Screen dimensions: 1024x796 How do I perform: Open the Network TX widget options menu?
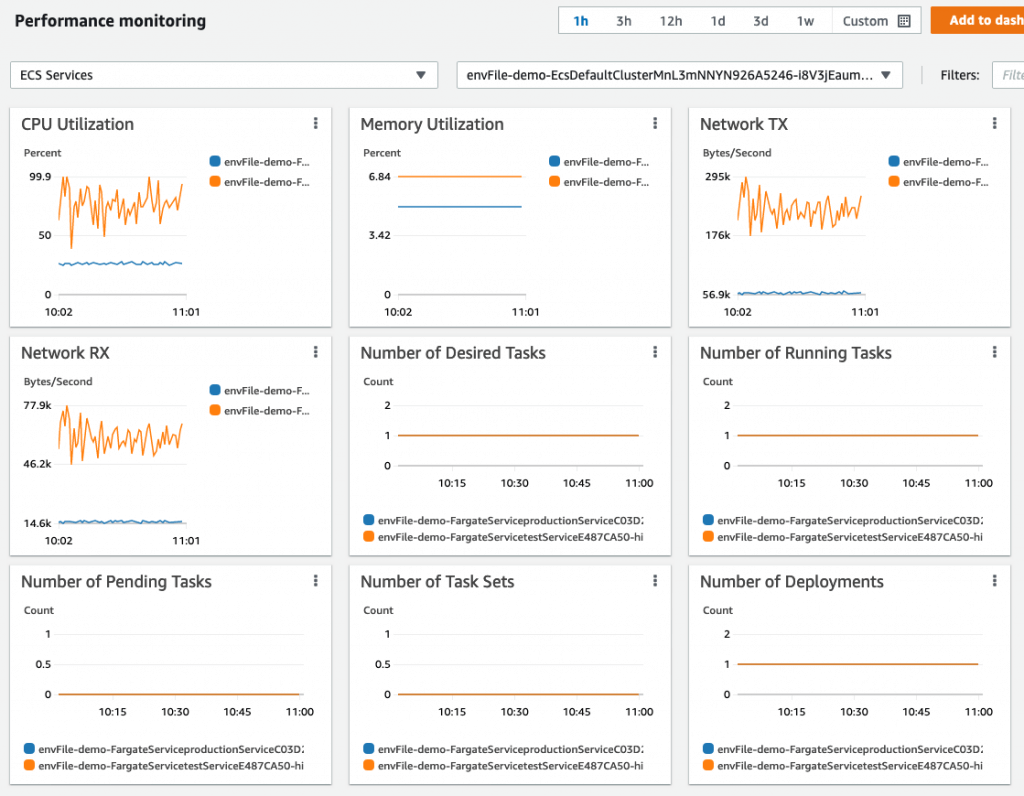click(x=995, y=123)
